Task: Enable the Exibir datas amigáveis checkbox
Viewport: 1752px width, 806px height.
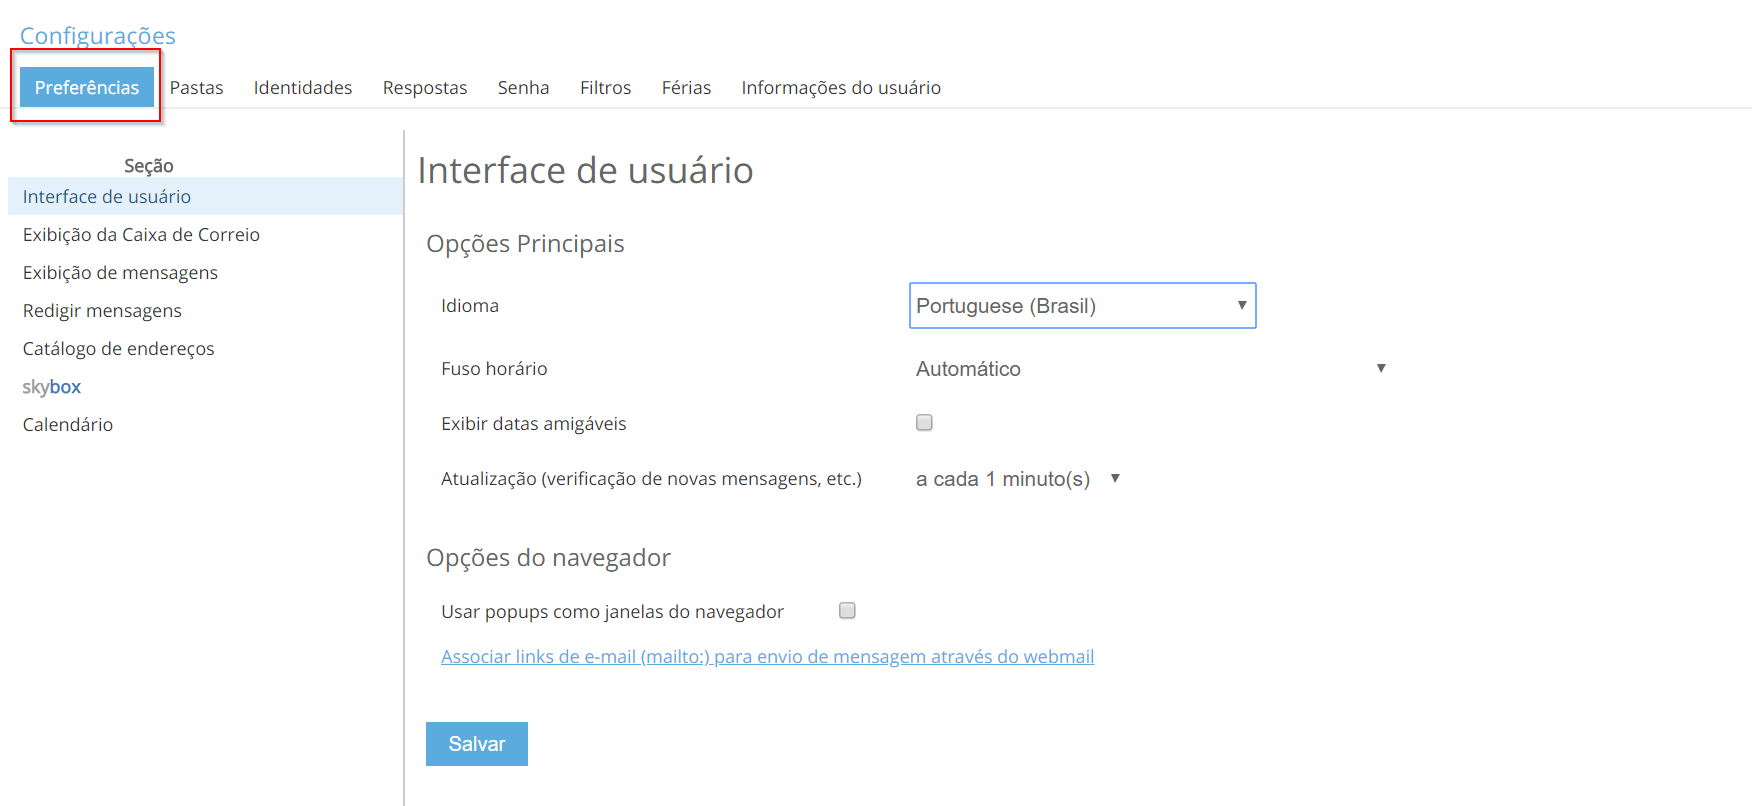Action: [x=924, y=423]
